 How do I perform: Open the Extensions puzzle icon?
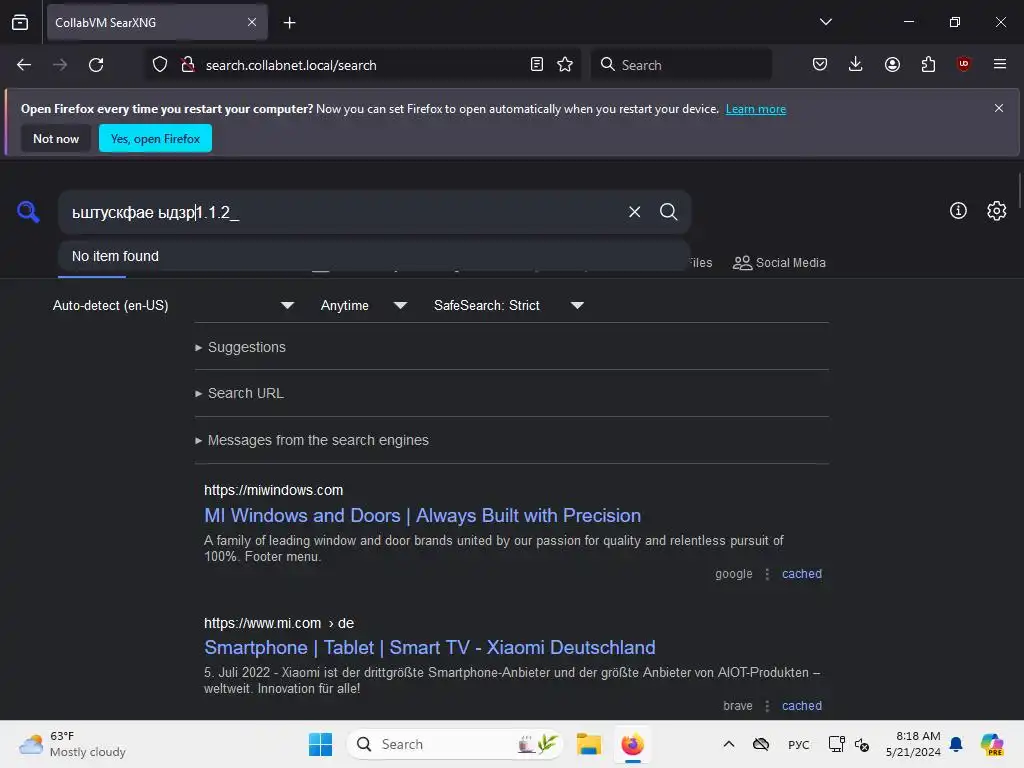click(928, 64)
